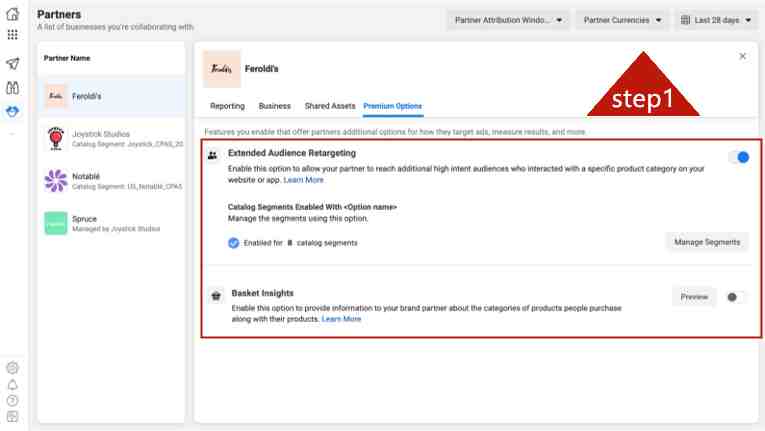Screen dimensions: 765x431
Task: Open the Last 28 days date dropdown
Action: click(717, 20)
